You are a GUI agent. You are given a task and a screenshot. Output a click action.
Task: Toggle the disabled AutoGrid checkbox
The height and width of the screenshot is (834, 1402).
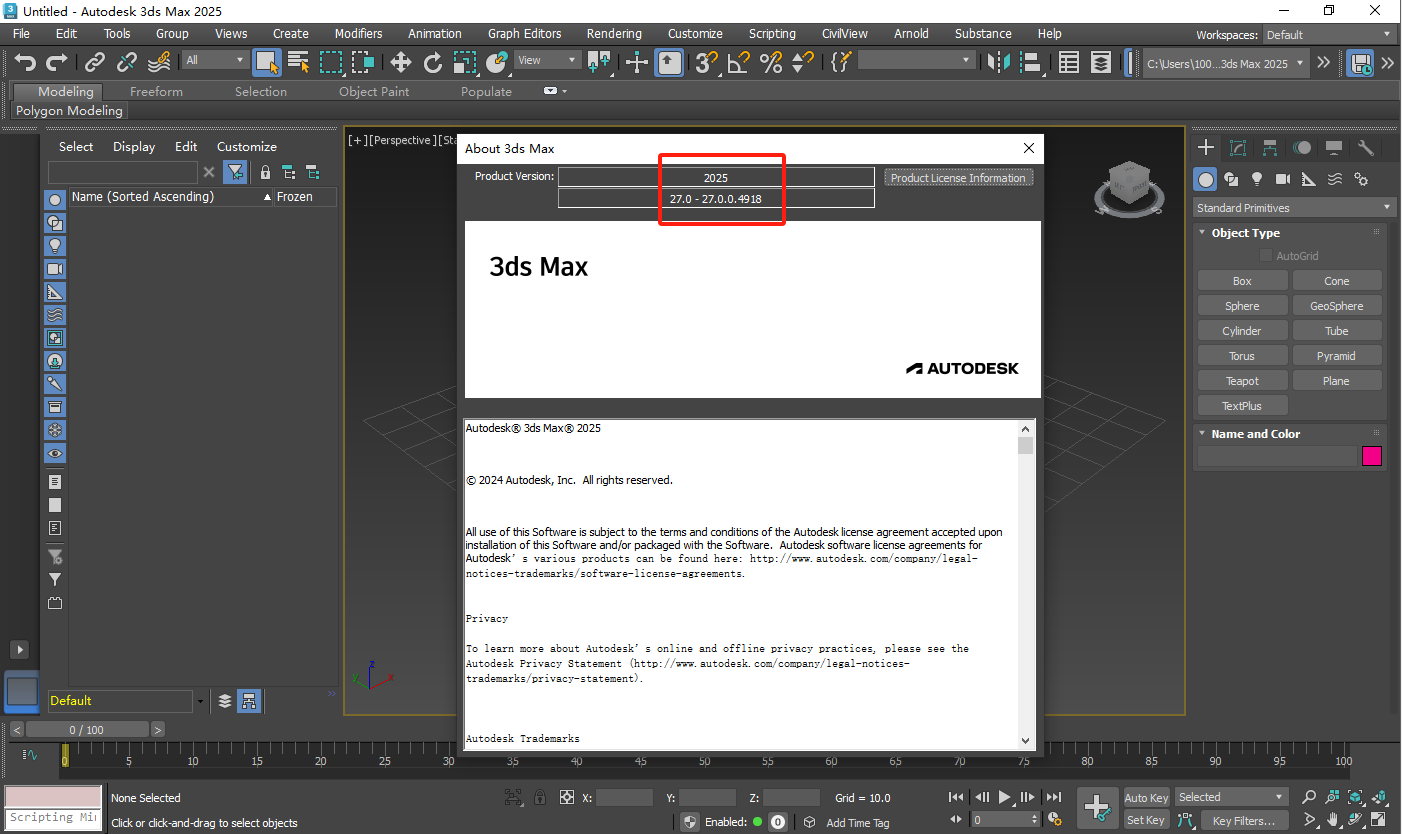[x=1266, y=256]
